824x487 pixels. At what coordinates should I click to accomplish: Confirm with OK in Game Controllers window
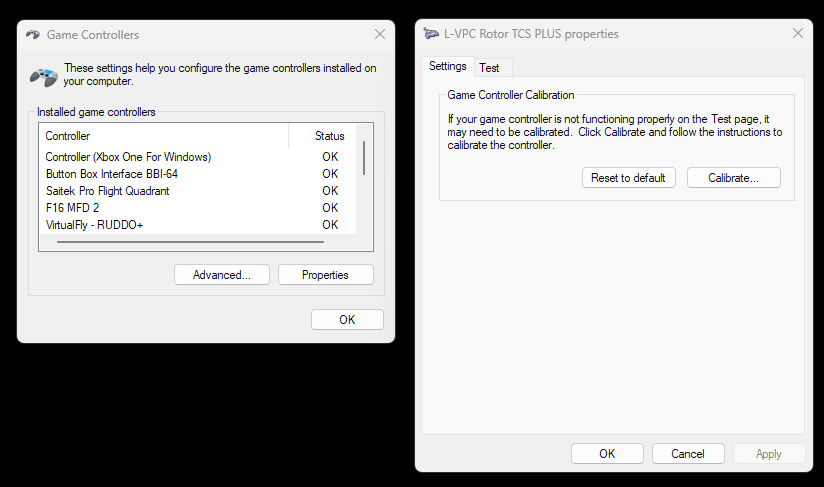(347, 319)
